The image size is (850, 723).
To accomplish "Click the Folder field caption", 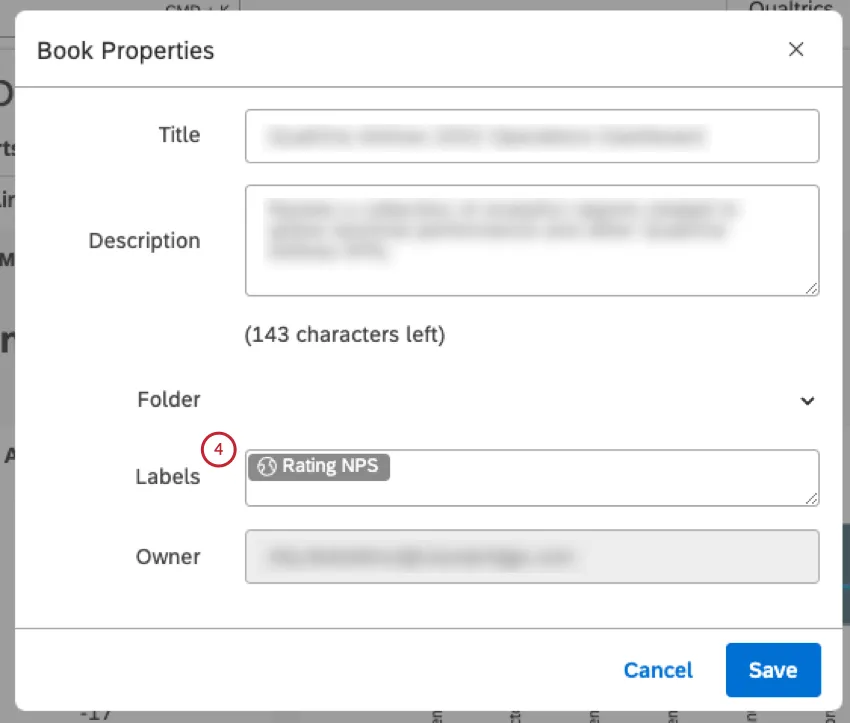I will (169, 400).
